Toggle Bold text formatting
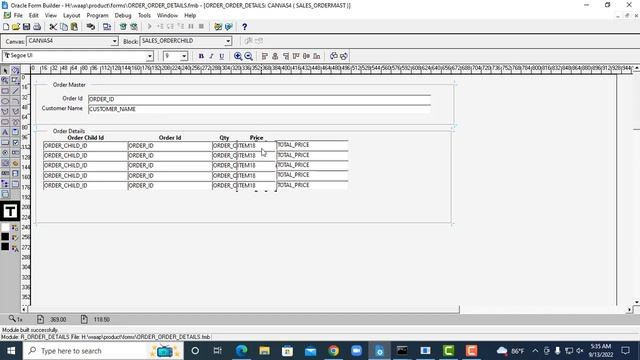 [x=201, y=56]
